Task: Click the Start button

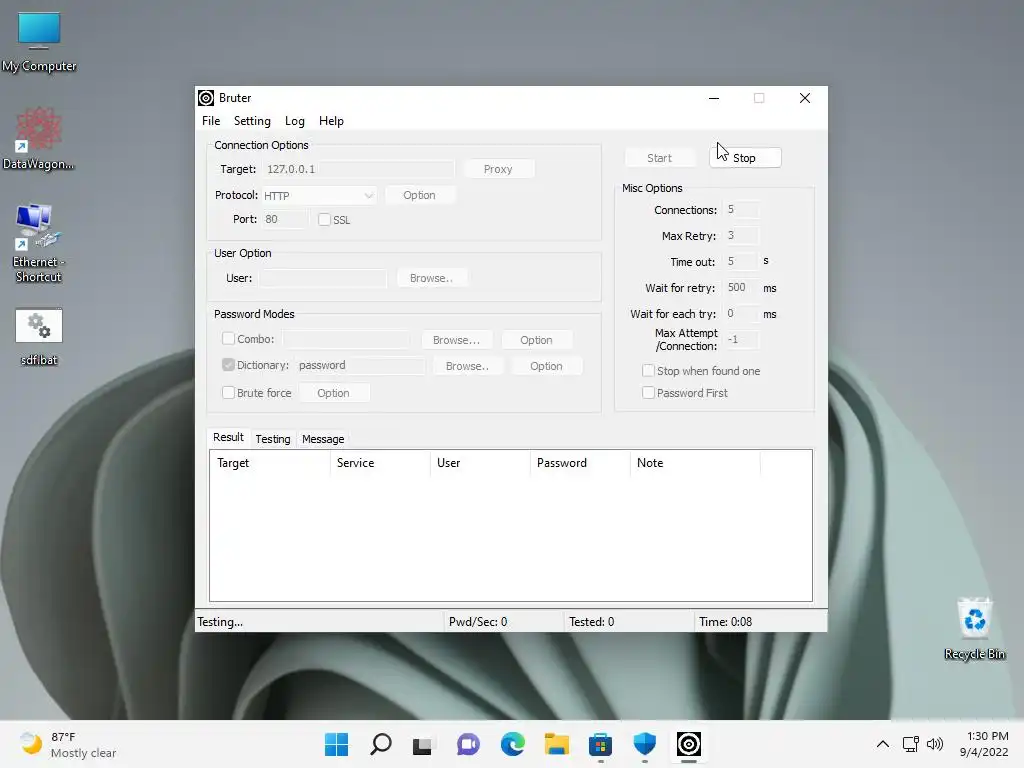Action: coord(660,158)
